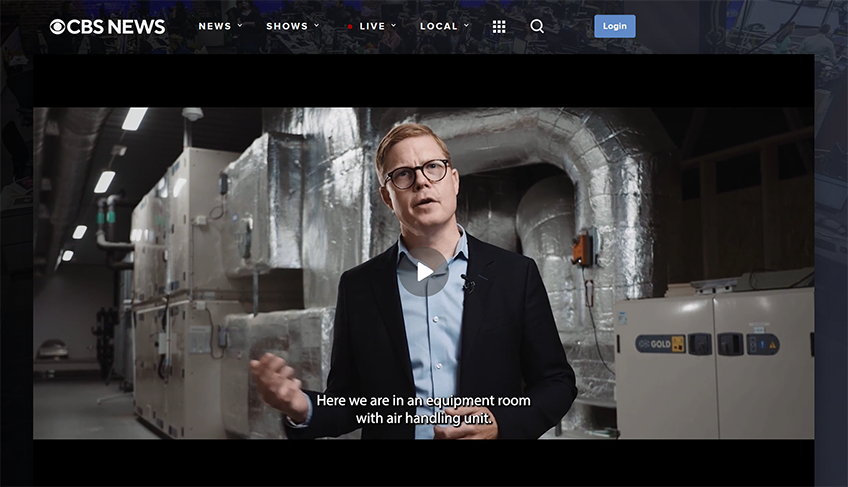Image resolution: width=848 pixels, height=487 pixels.
Task: Click the search magnifier icon
Action: click(537, 26)
